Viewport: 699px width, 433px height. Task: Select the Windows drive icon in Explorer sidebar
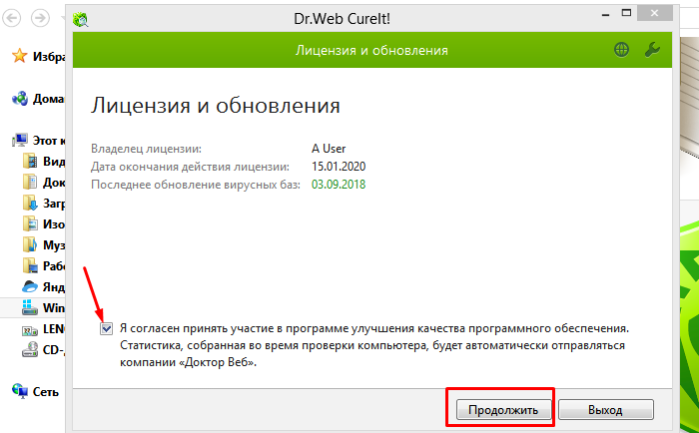pyautogui.click(x=30, y=308)
